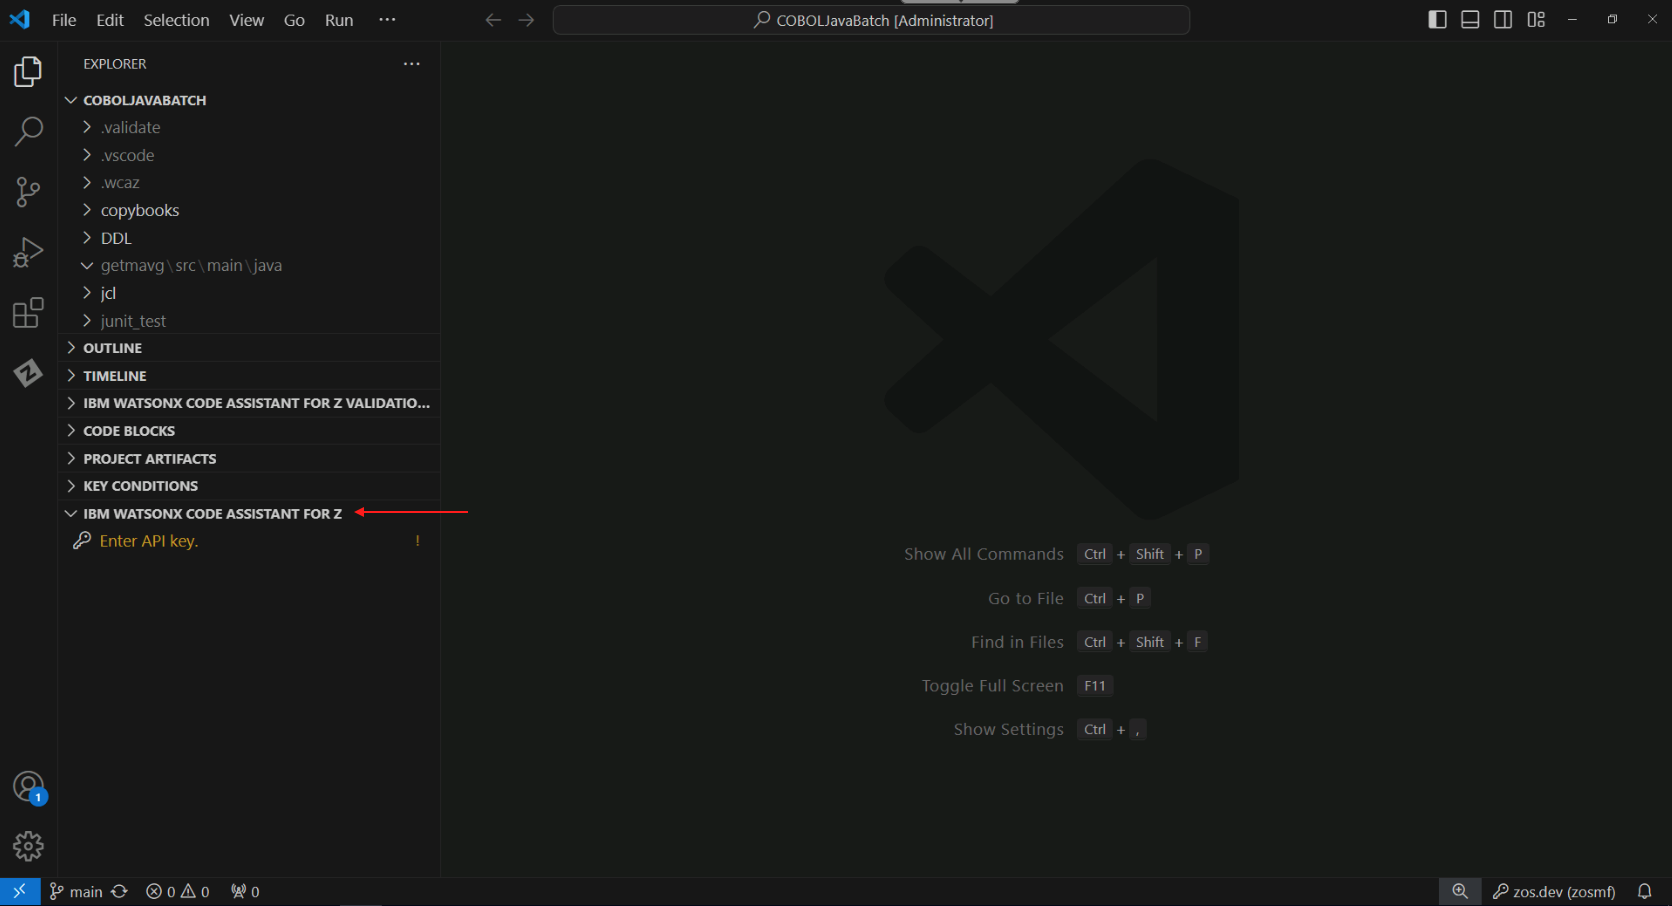Open Explorer views and more actions

412,64
